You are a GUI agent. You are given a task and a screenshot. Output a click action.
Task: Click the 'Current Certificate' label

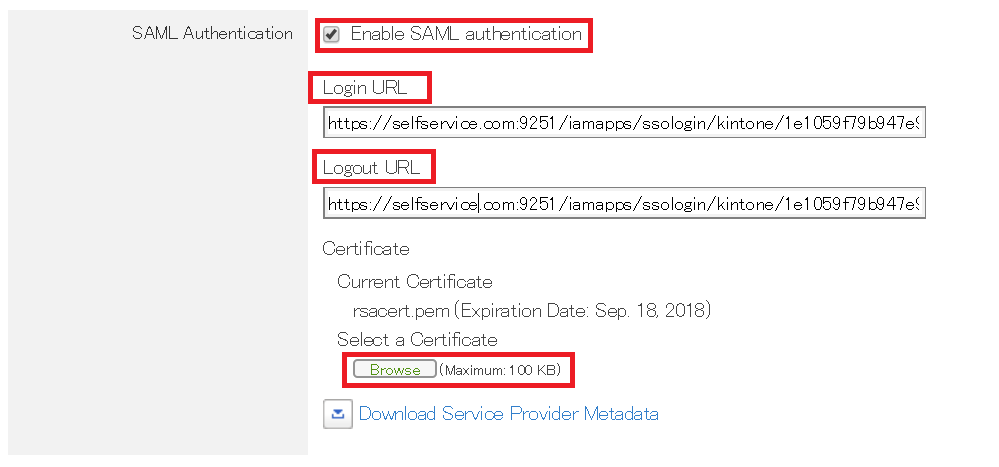pyautogui.click(x=414, y=282)
